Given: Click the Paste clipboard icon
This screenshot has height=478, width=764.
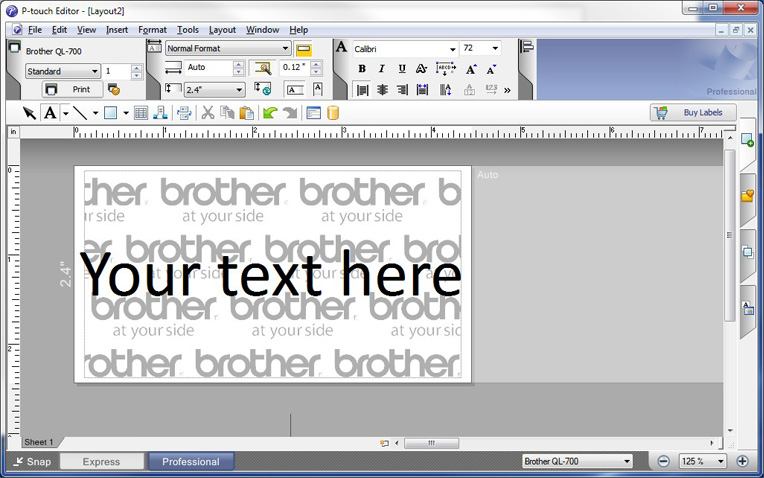Looking at the screenshot, I should coord(245,113).
